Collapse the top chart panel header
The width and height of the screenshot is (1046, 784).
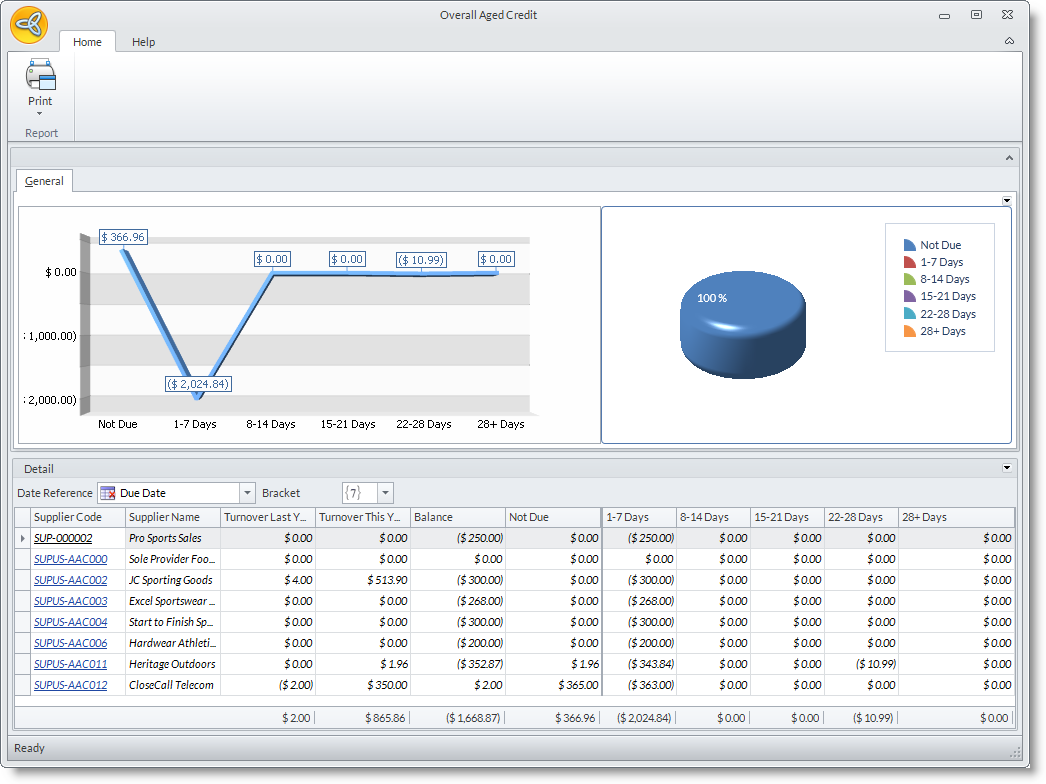[1009, 157]
